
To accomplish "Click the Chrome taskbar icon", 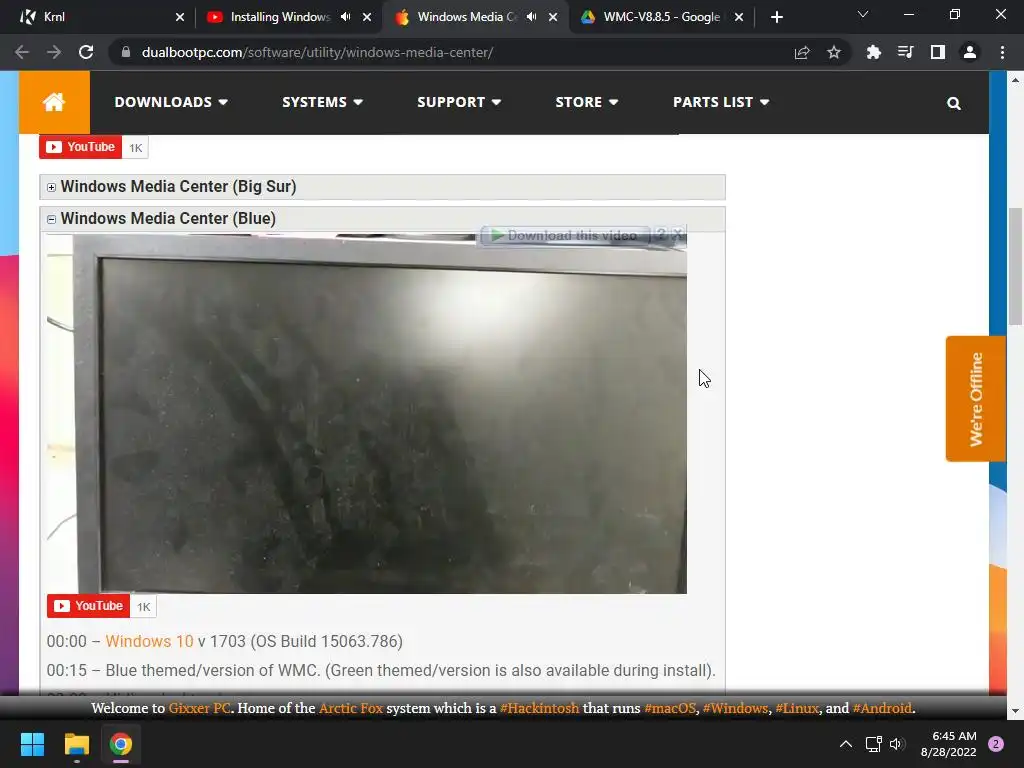I will tap(121, 744).
